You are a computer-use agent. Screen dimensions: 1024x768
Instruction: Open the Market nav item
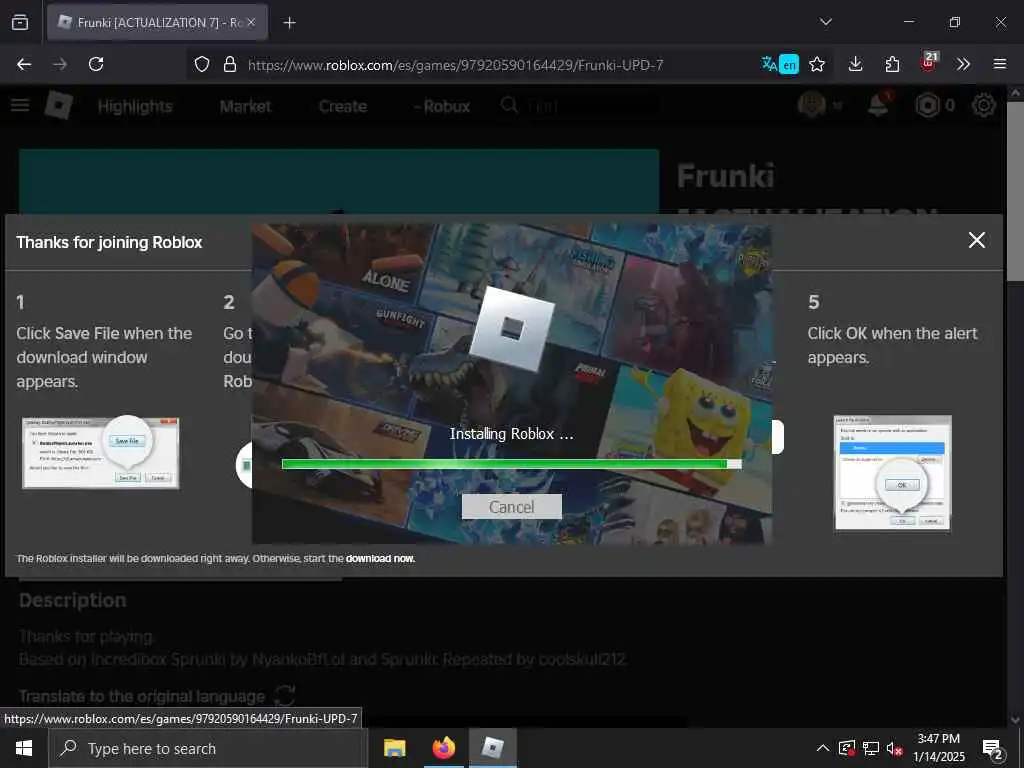coord(245,106)
